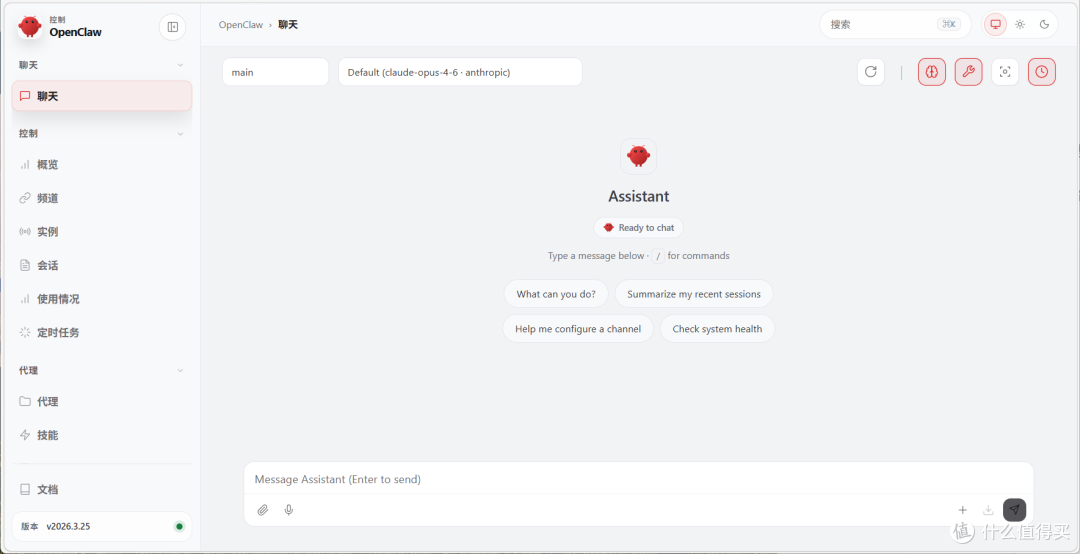Open 使用情况 usage in sidebar
The image size is (1080, 554).
pyautogui.click(x=102, y=299)
